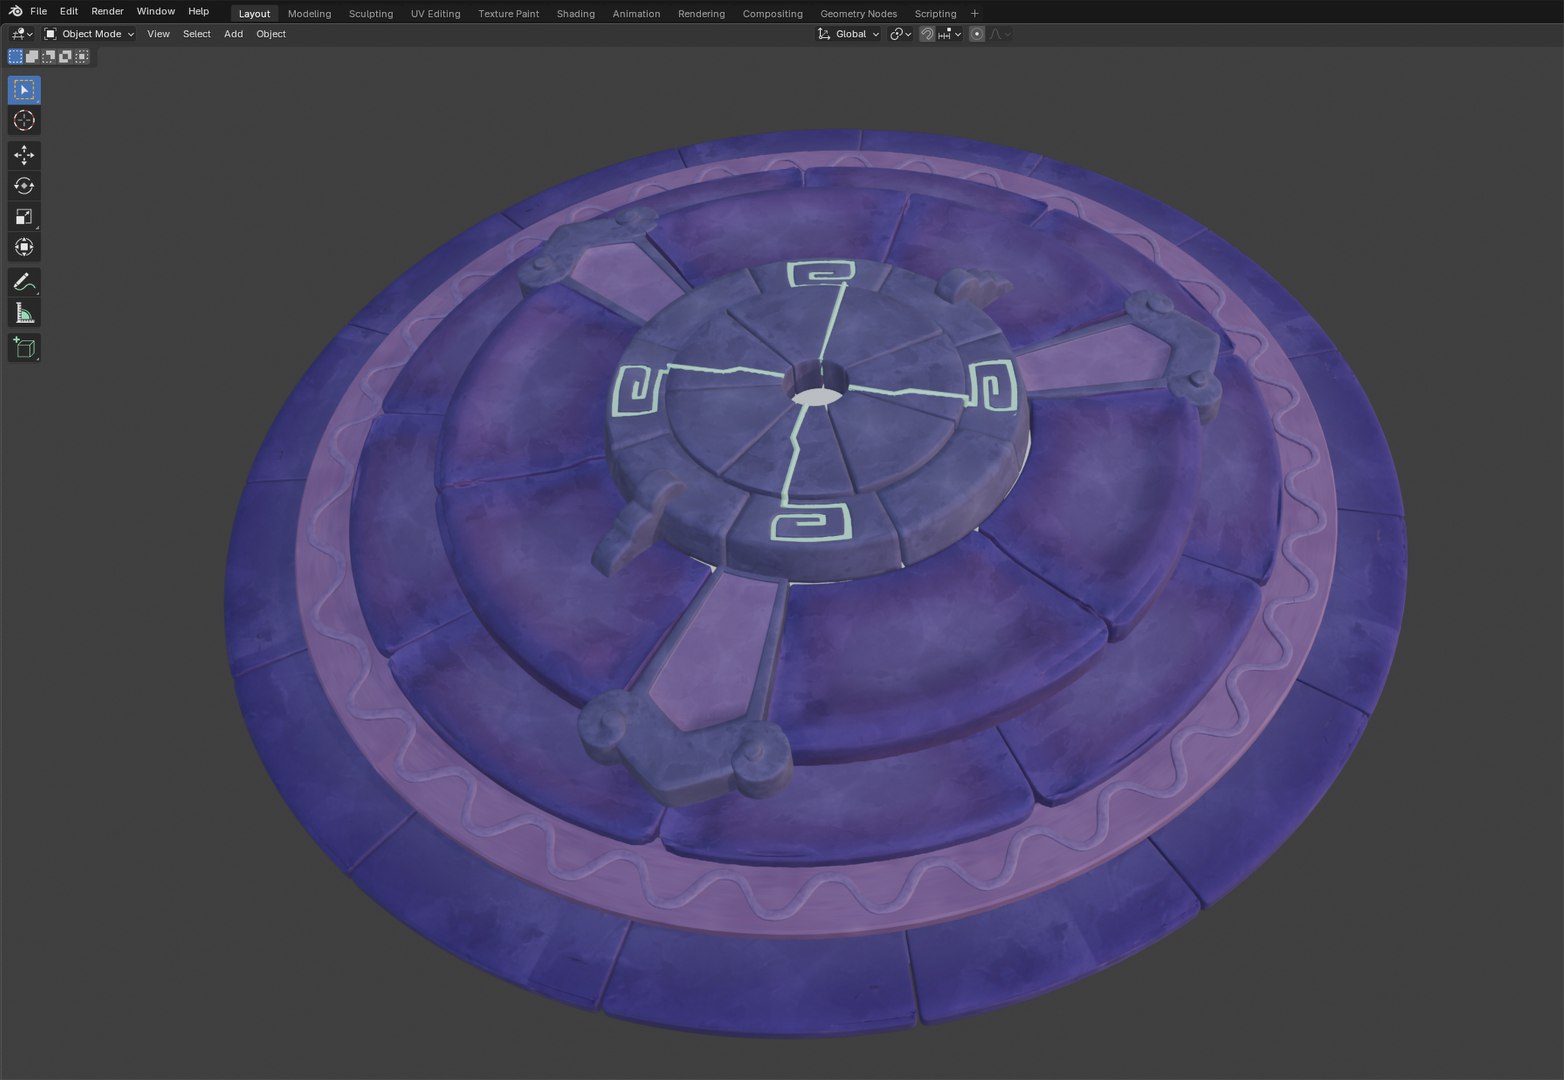Open the Edit menu
The image size is (1564, 1080).
[x=69, y=11]
